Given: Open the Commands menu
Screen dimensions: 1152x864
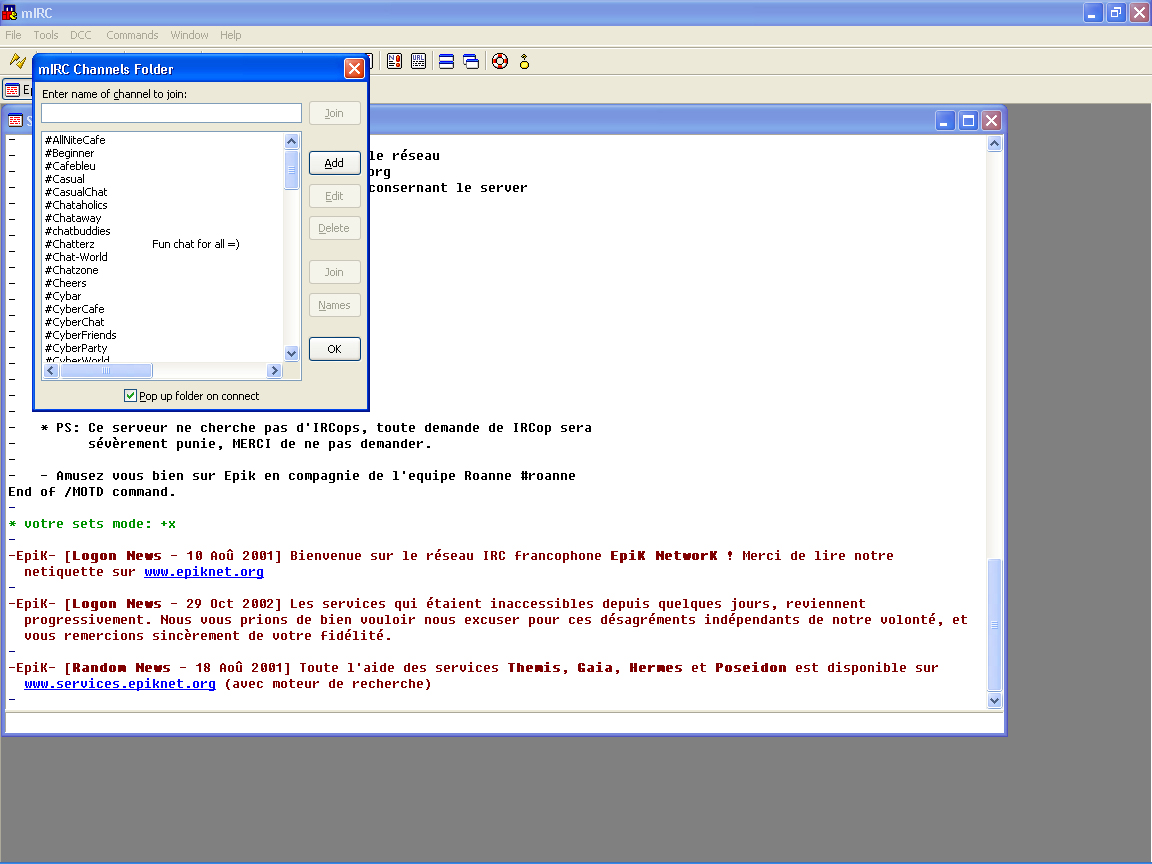Looking at the screenshot, I should (132, 35).
